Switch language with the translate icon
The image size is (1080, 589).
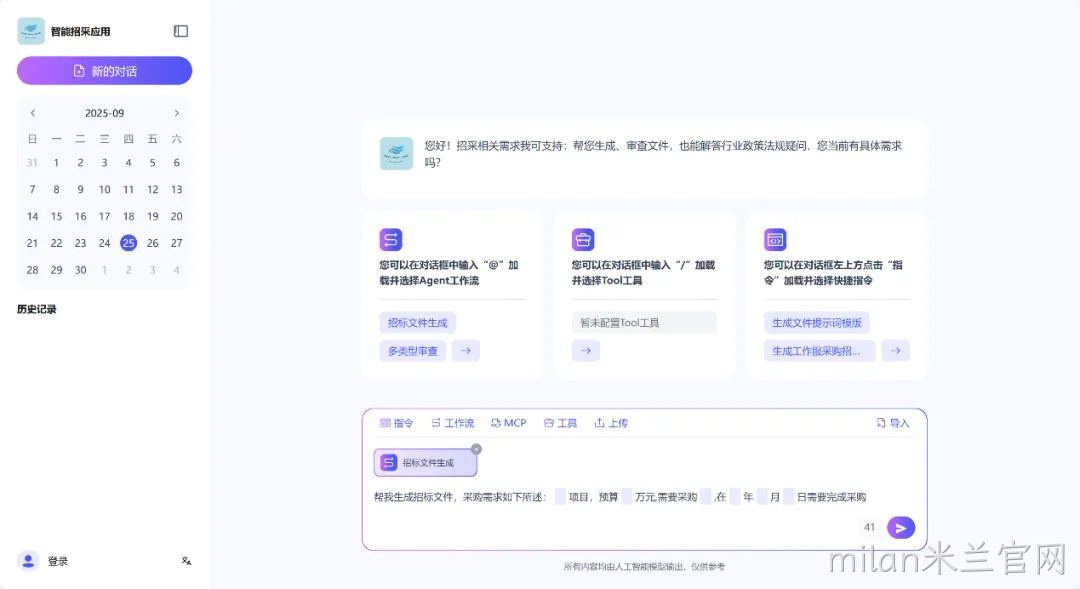186,561
